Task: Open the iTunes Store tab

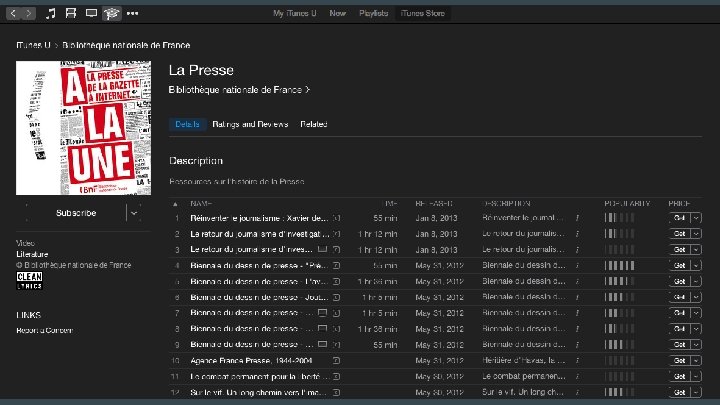Action: [422, 13]
